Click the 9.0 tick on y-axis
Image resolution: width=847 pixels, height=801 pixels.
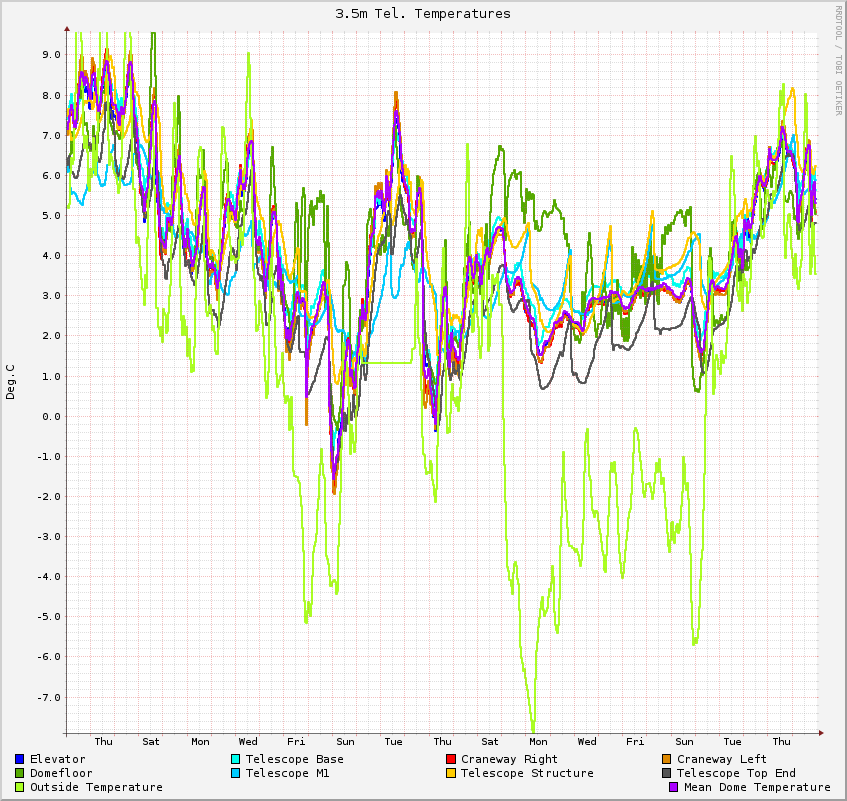[51, 55]
